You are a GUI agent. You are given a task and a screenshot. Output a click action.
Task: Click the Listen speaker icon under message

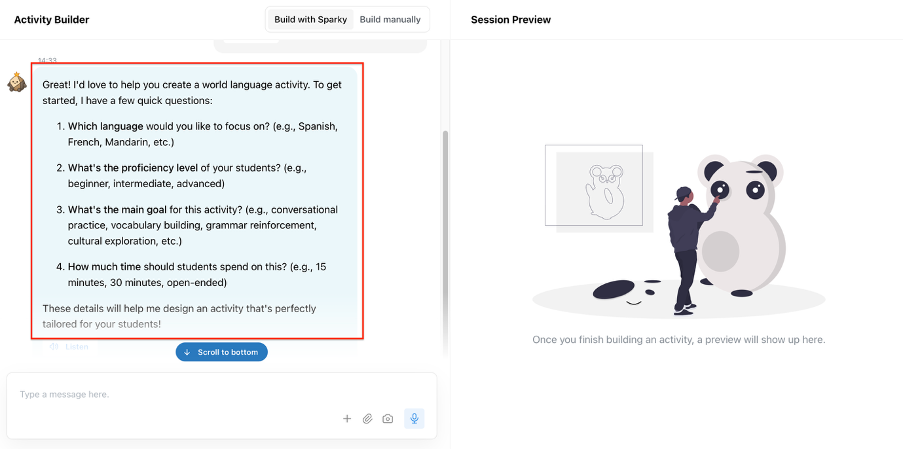[54, 347]
